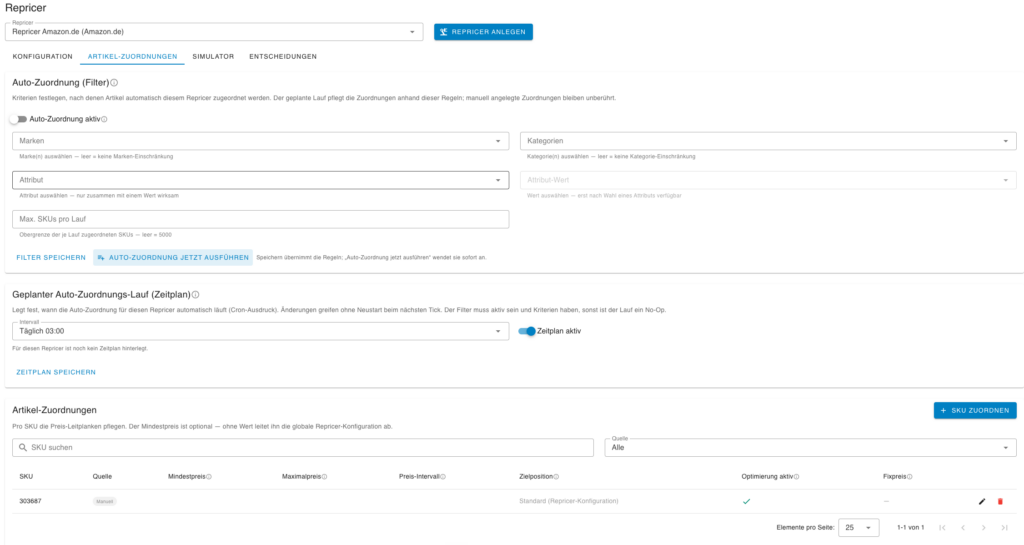The width and height of the screenshot is (1024, 545).
Task: Open the Intervall Täglich 03:00 dropdown
Action: [x=261, y=331]
